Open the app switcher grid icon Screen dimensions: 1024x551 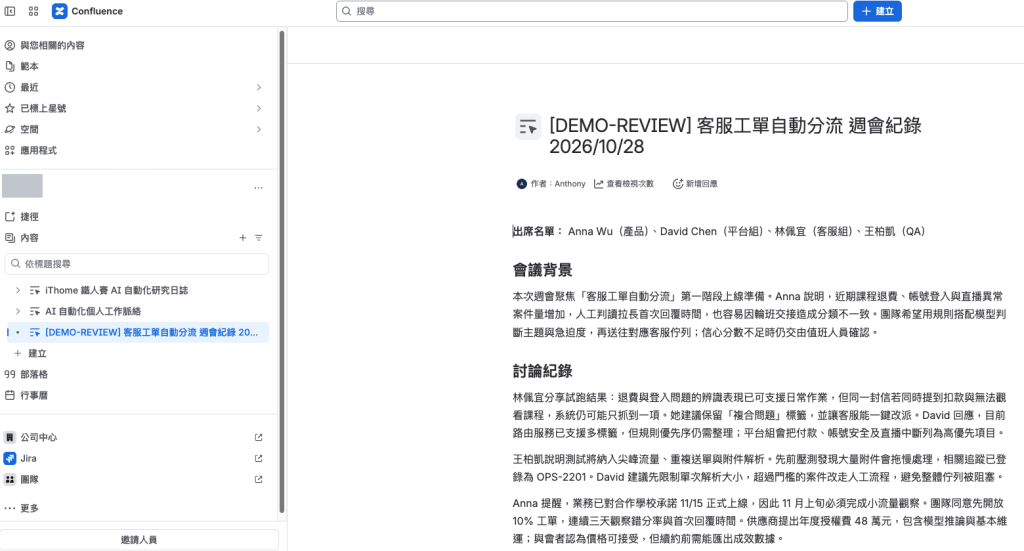click(33, 11)
